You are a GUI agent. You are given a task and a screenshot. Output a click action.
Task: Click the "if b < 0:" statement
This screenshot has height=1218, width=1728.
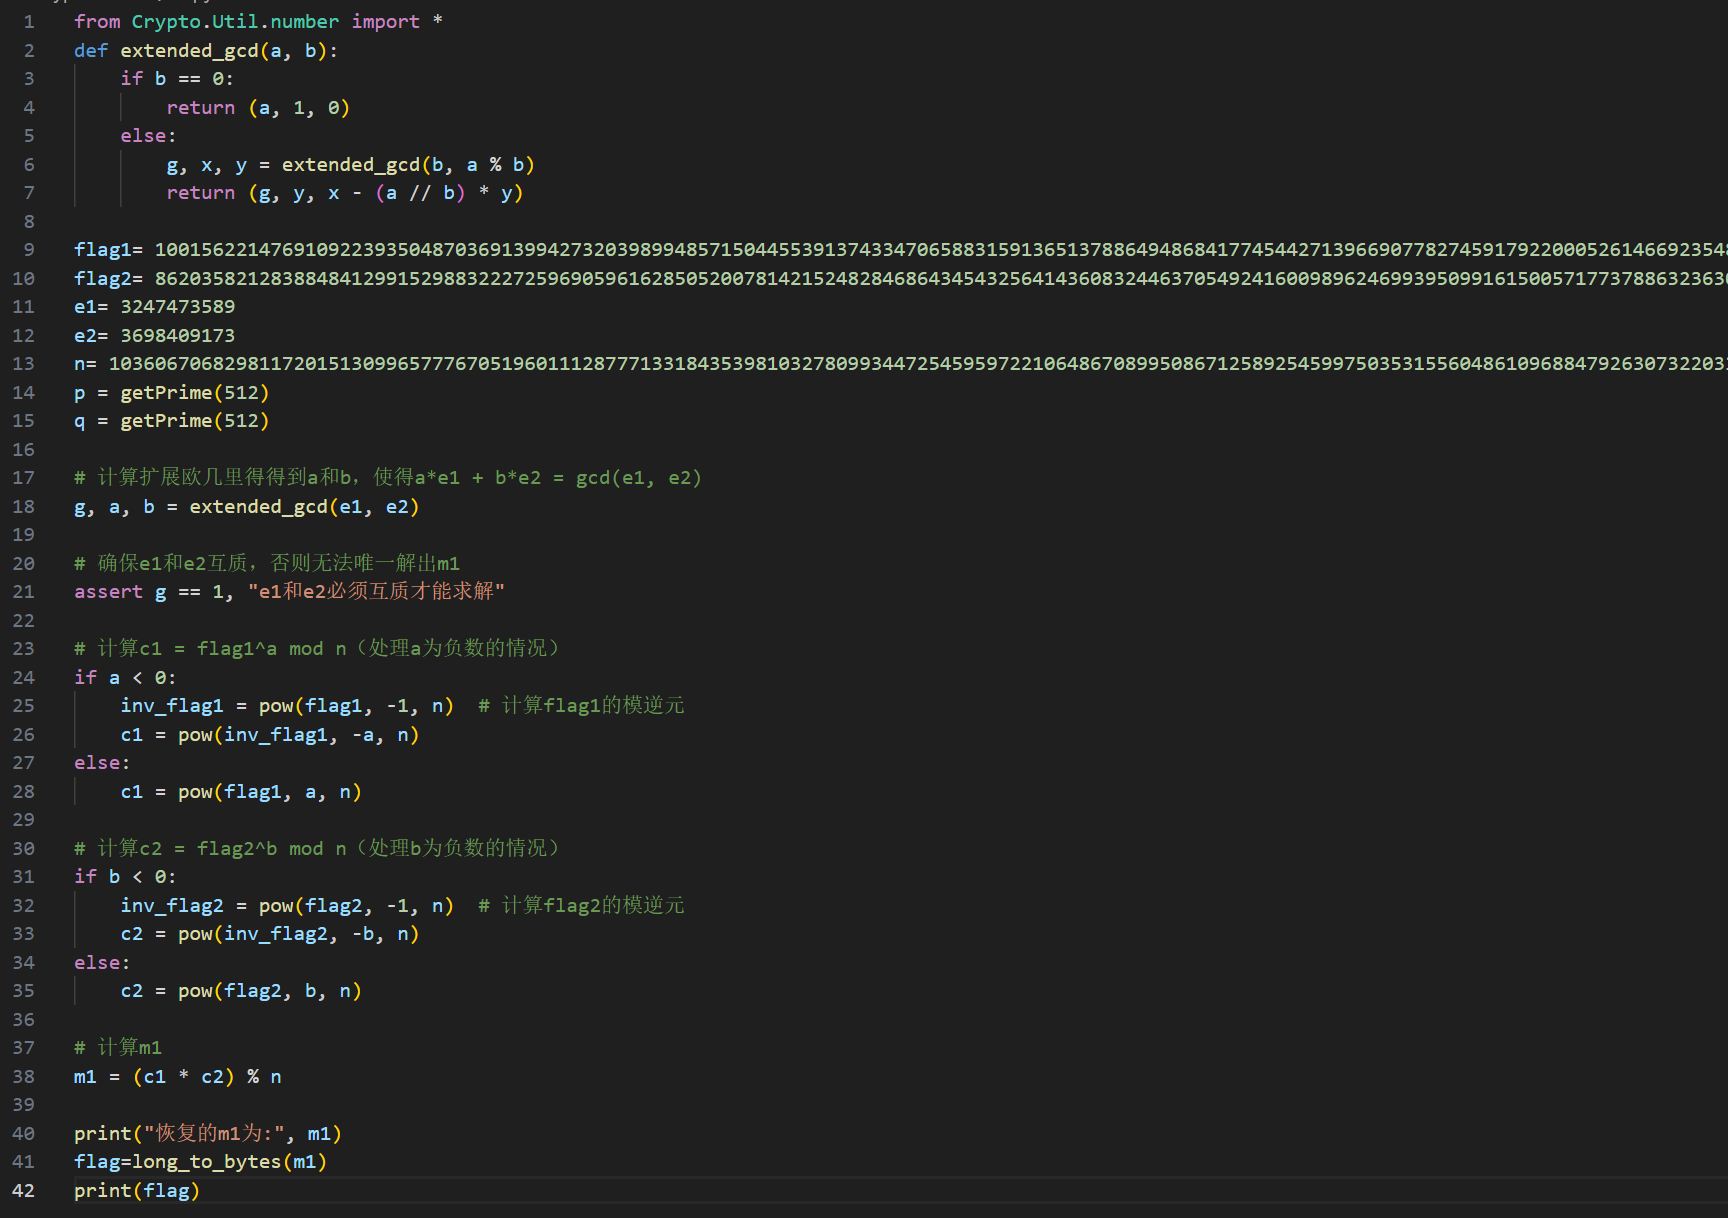[x=125, y=877]
